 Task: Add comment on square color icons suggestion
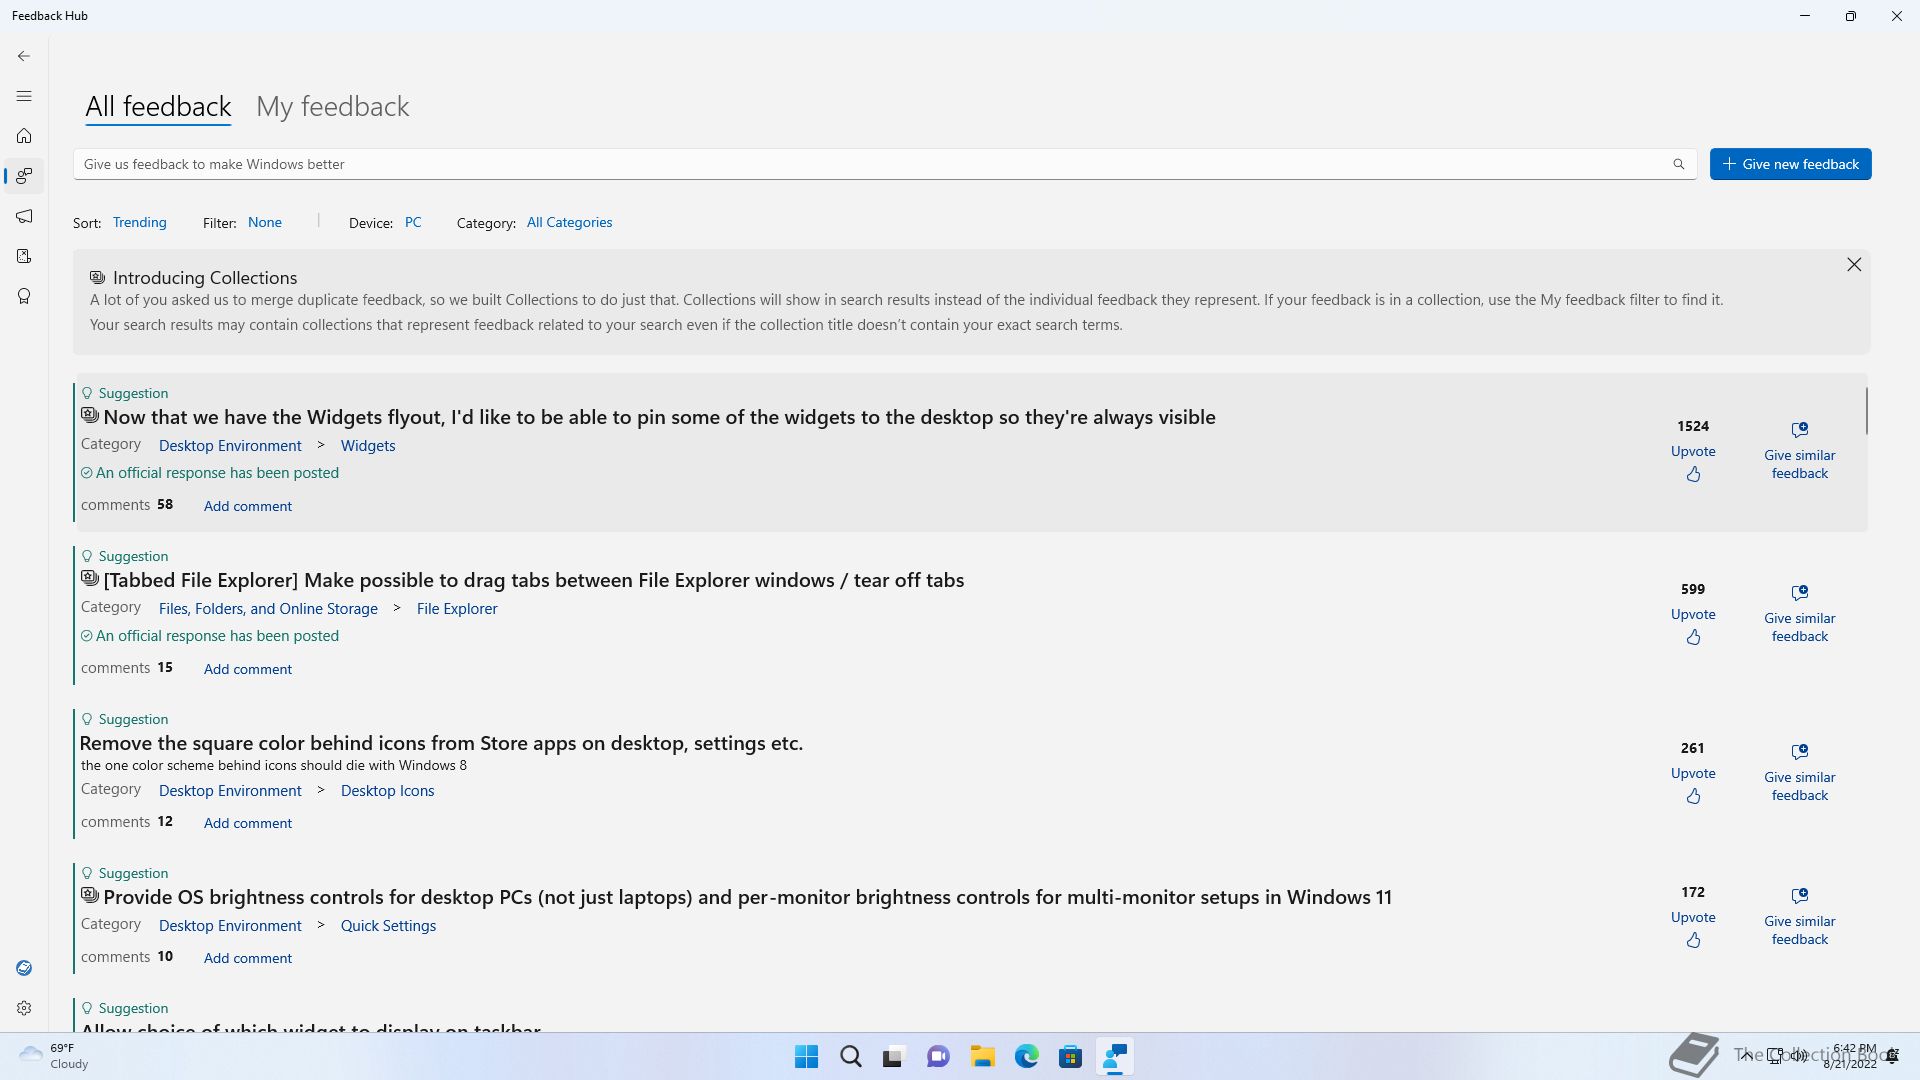pyautogui.click(x=247, y=823)
